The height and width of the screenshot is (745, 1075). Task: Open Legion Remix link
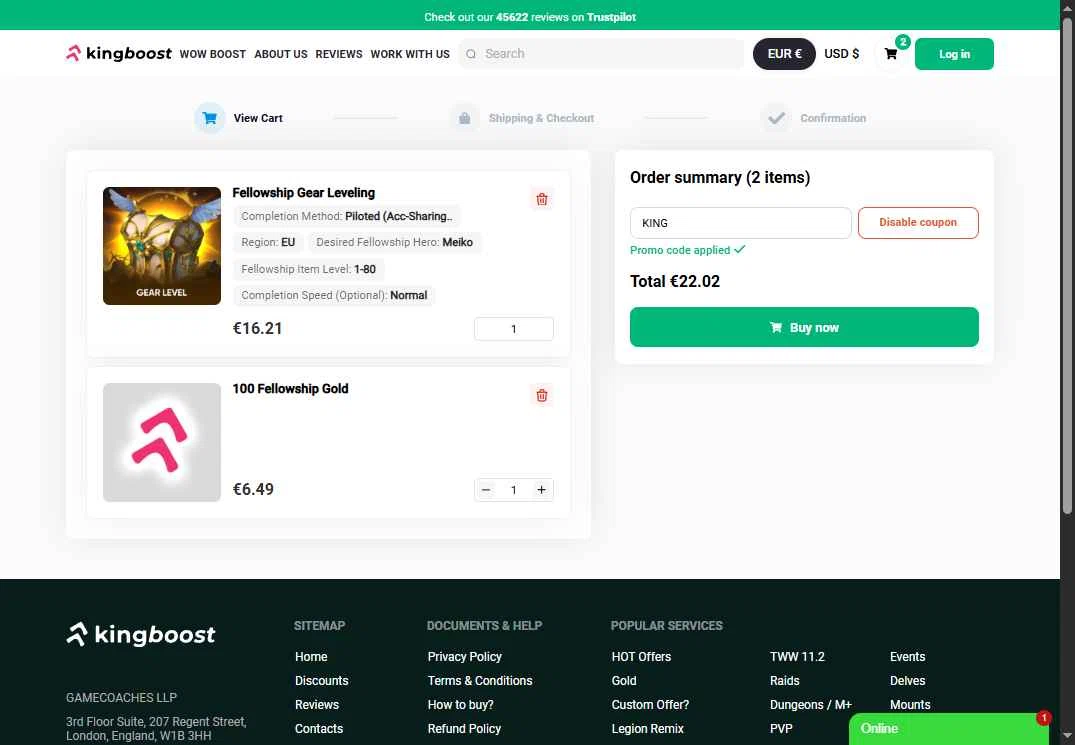click(x=647, y=729)
